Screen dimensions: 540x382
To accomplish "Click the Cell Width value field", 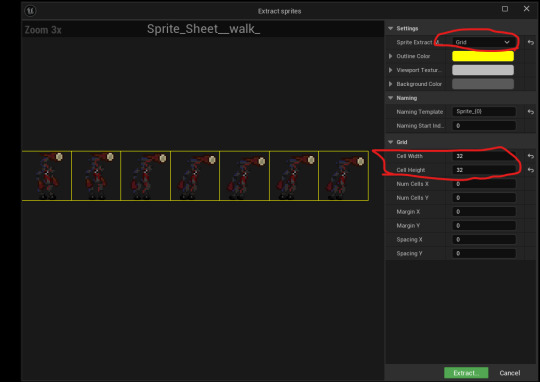I will tap(484, 156).
